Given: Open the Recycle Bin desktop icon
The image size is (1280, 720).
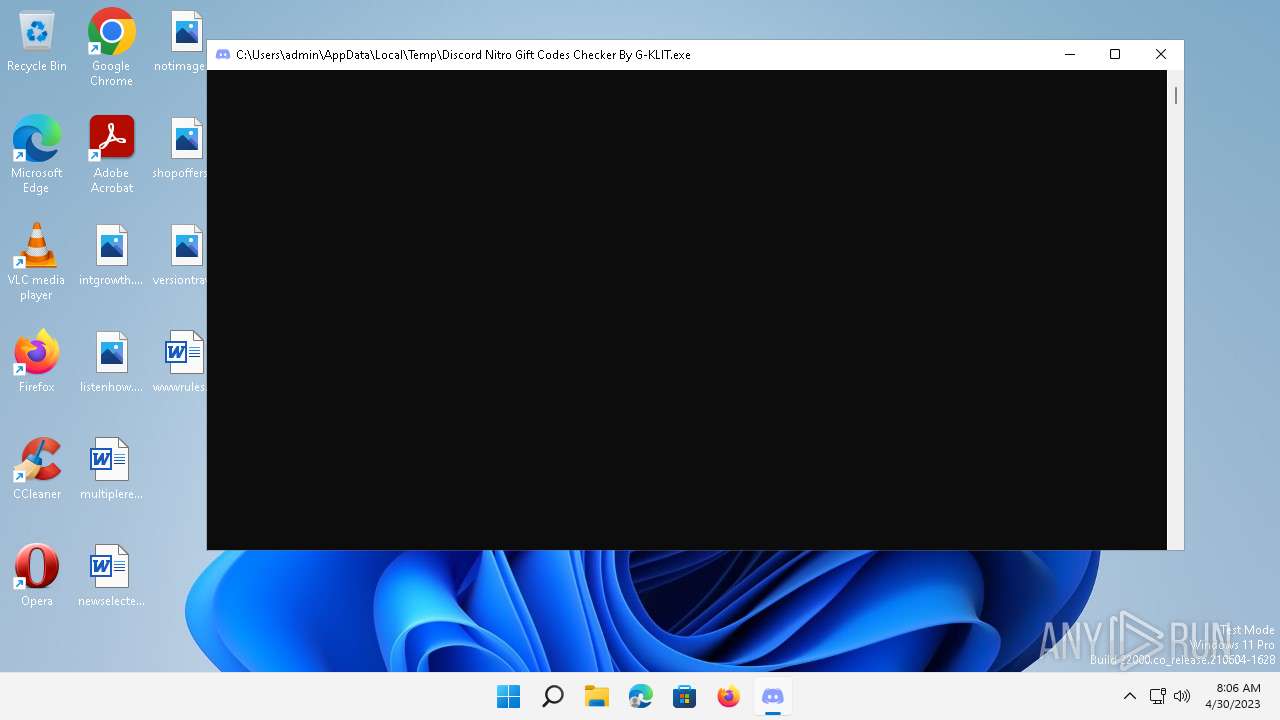Looking at the screenshot, I should 37,42.
